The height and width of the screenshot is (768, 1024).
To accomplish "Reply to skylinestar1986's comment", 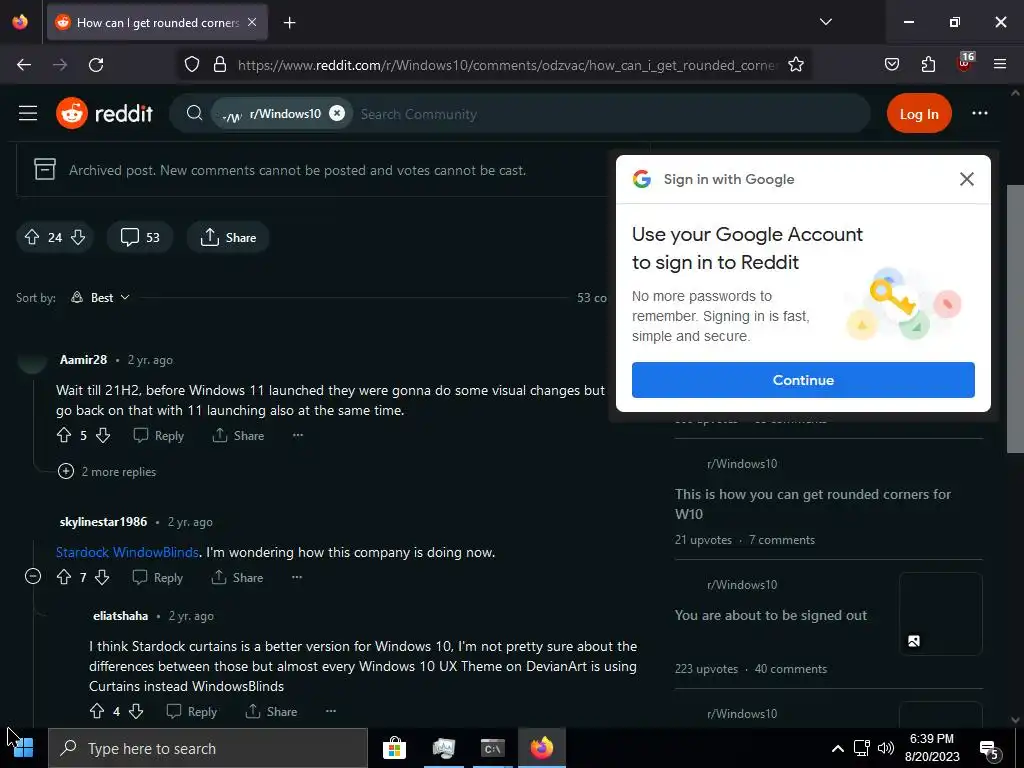I will [x=157, y=578].
